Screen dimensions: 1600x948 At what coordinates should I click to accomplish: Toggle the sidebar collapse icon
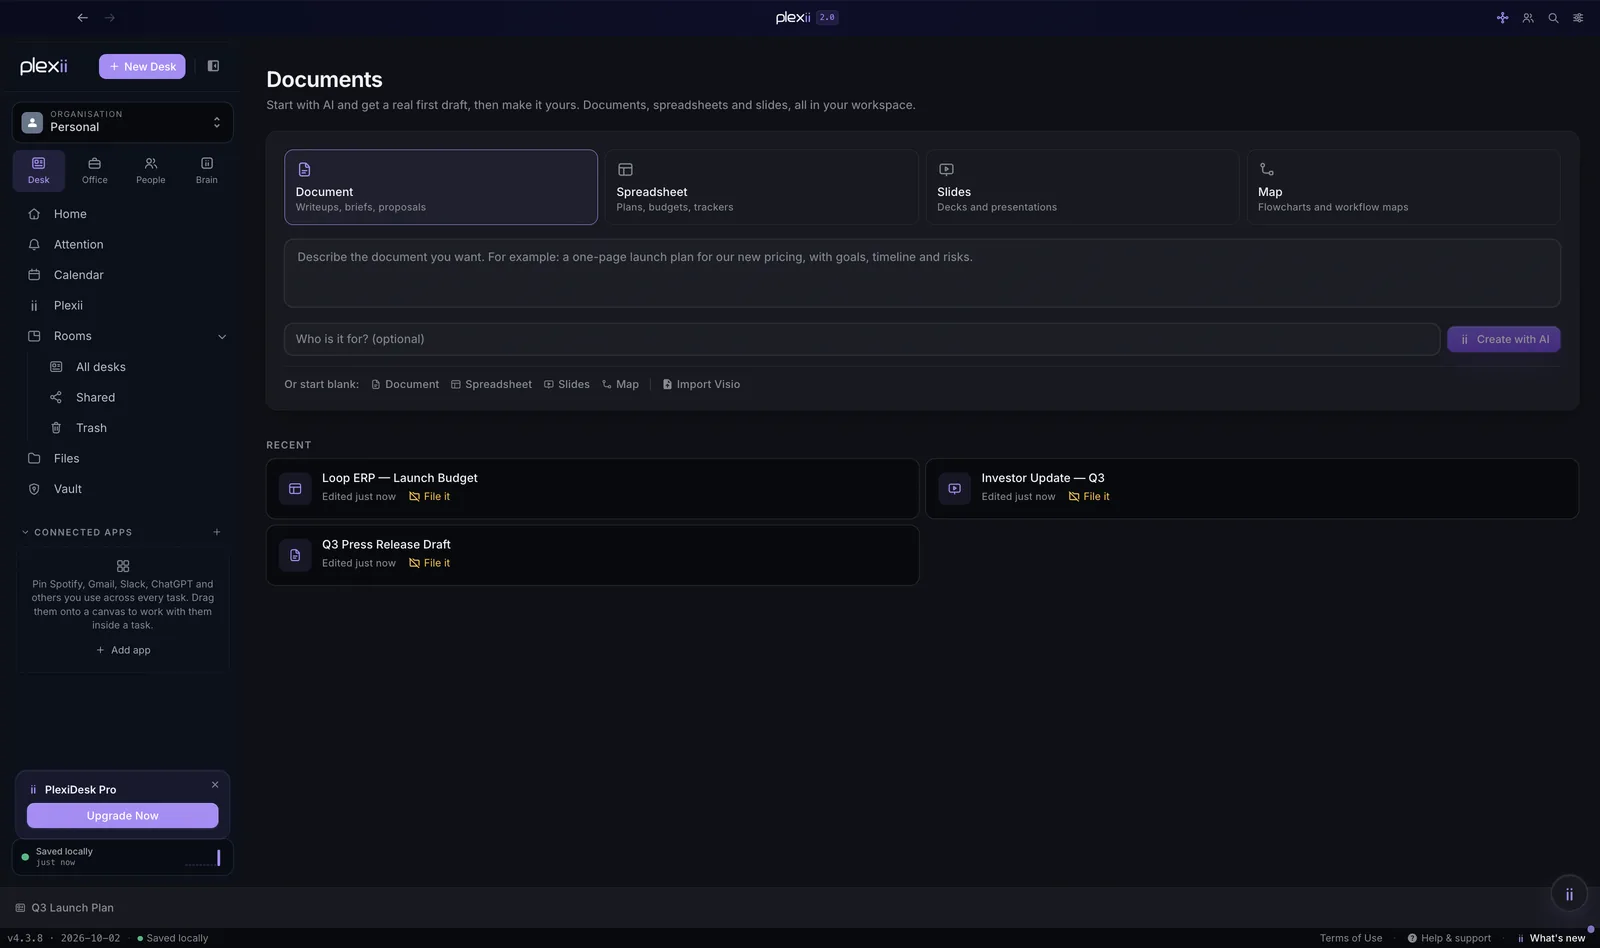[x=213, y=66]
